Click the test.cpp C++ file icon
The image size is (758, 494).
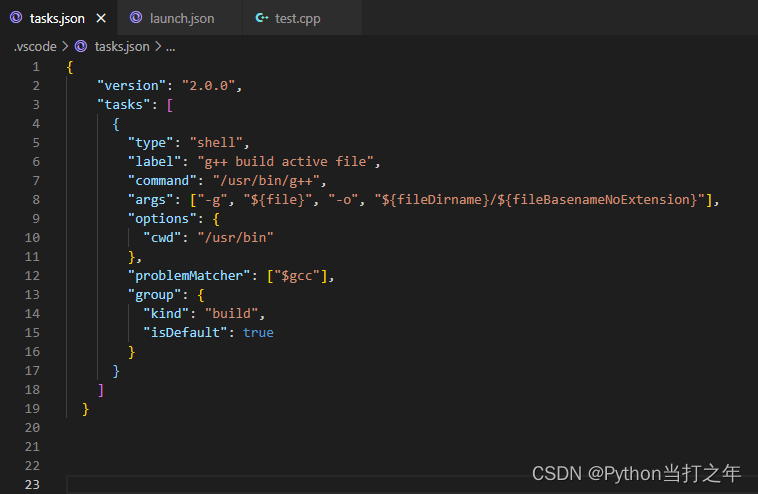coord(262,18)
